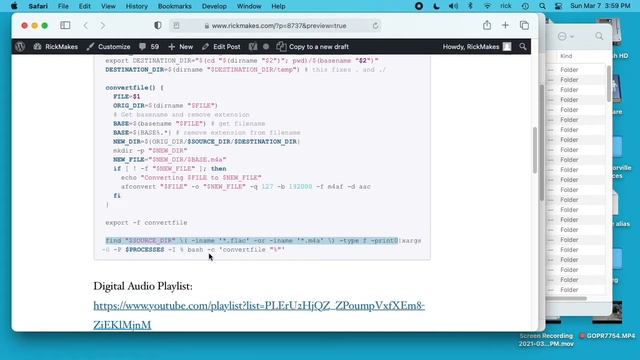This screenshot has height=360, width=640.
Task: Go back in Safari
Action: (x=86, y=25)
